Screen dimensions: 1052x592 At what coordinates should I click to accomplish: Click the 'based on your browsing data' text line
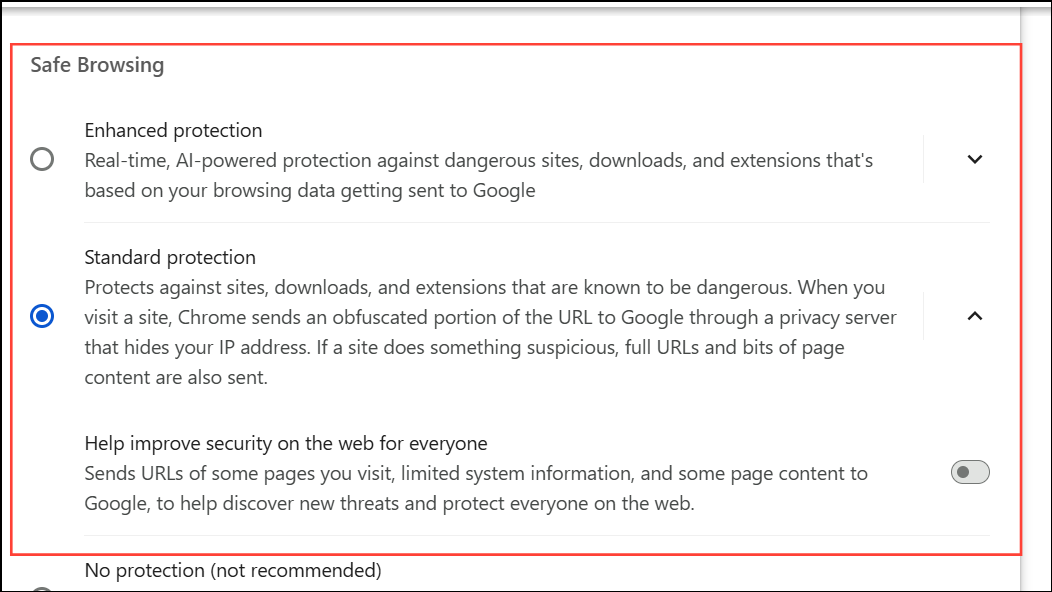click(310, 190)
